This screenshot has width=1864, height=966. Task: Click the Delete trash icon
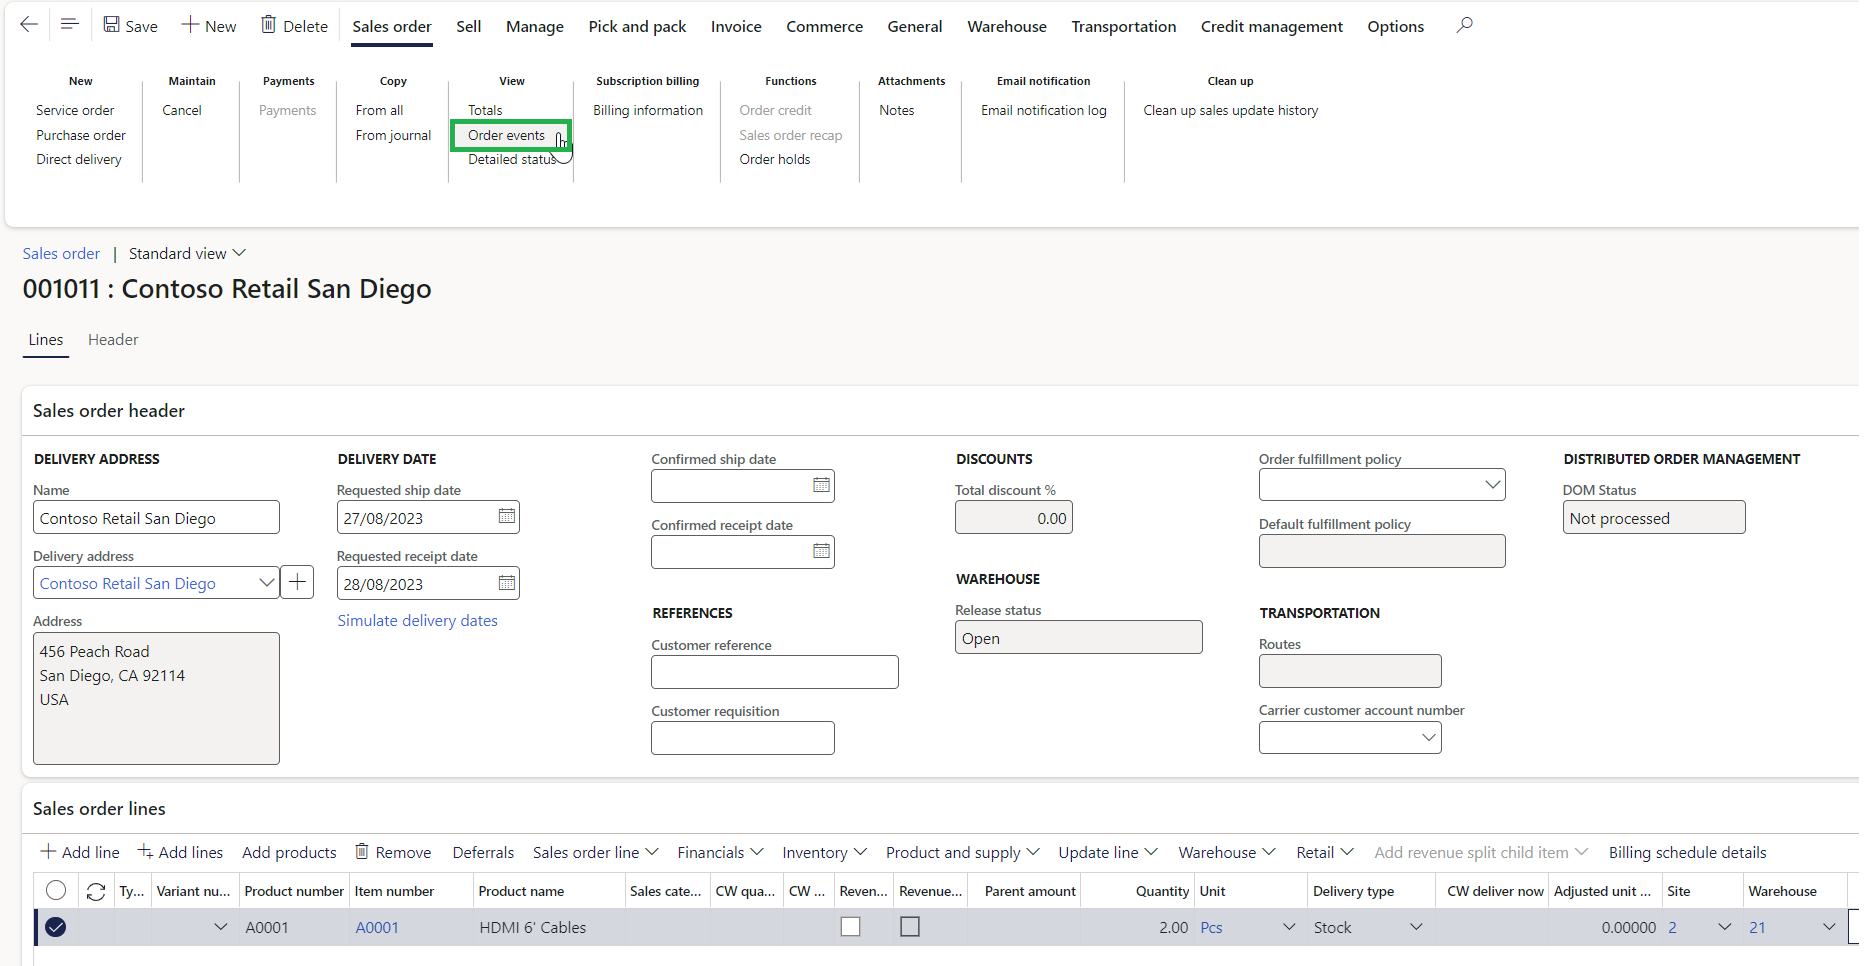tap(267, 24)
